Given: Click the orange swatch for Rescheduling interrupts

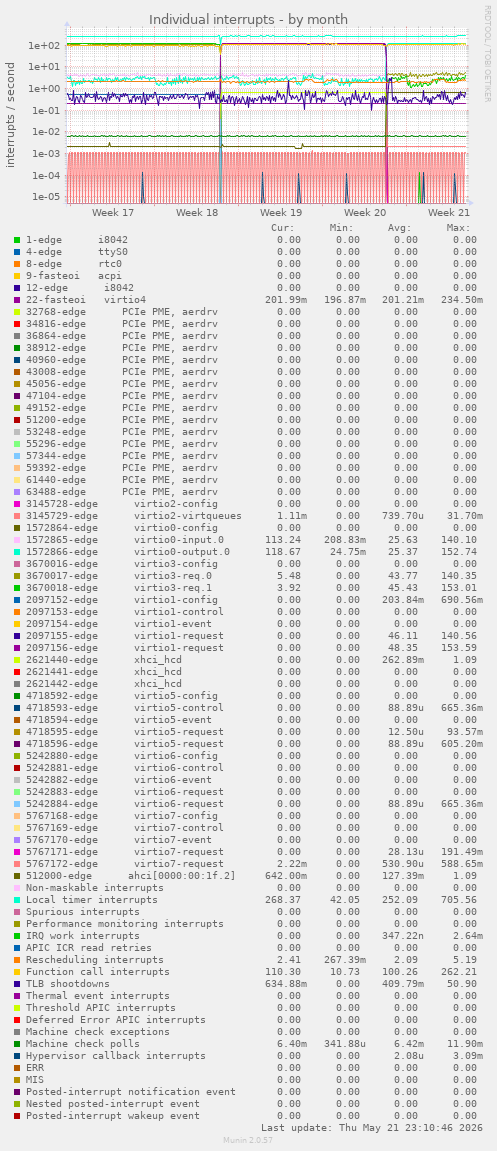Looking at the screenshot, I should pos(16,960).
